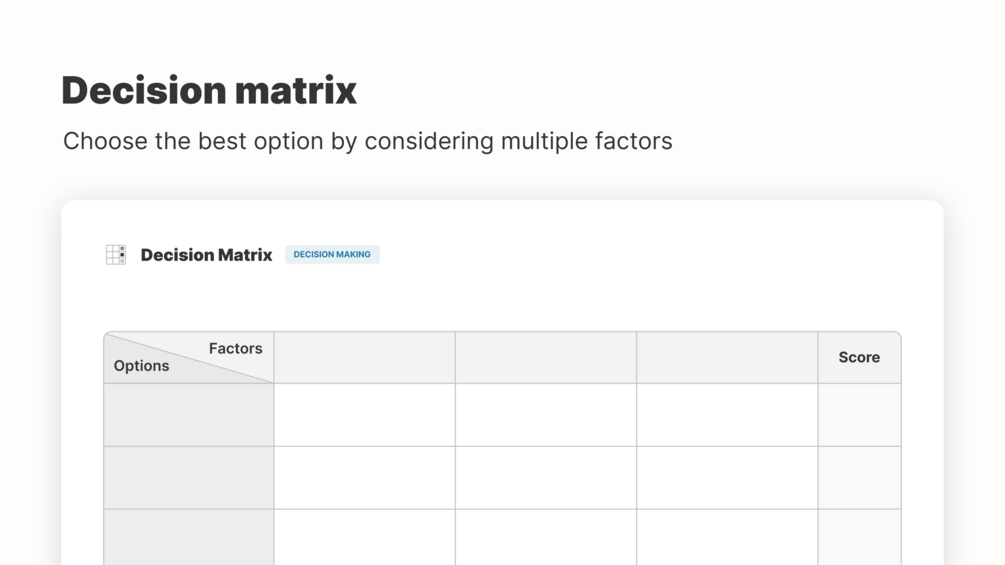Click the first empty factor header cell
The image size is (1005, 565).
point(365,358)
